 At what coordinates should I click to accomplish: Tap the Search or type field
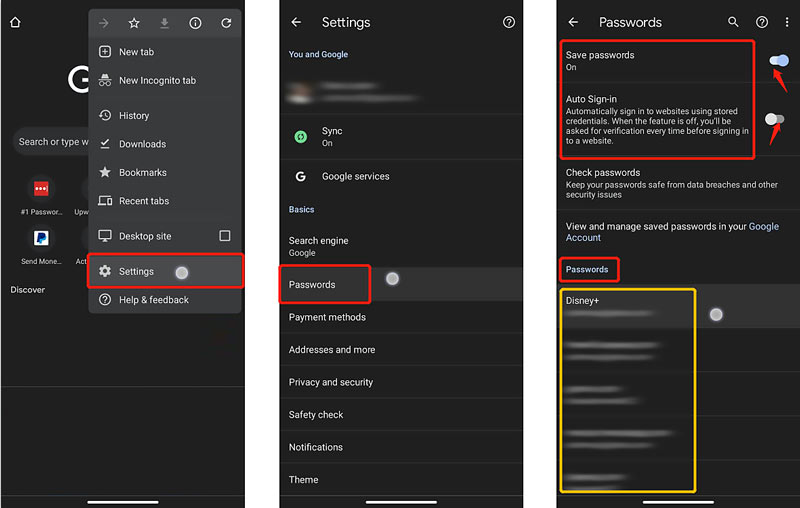point(51,141)
